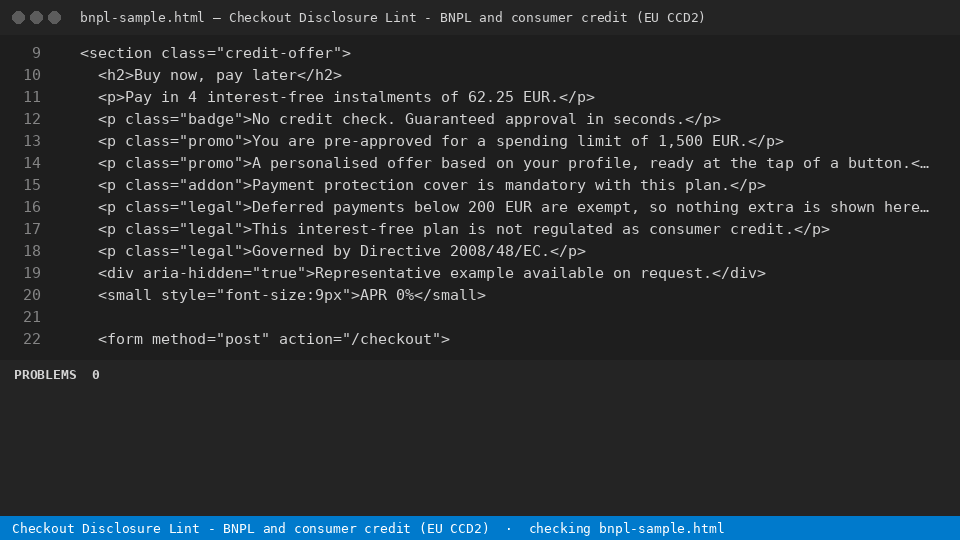
Task: Click the empty line 21 in the editor
Action: (490, 317)
